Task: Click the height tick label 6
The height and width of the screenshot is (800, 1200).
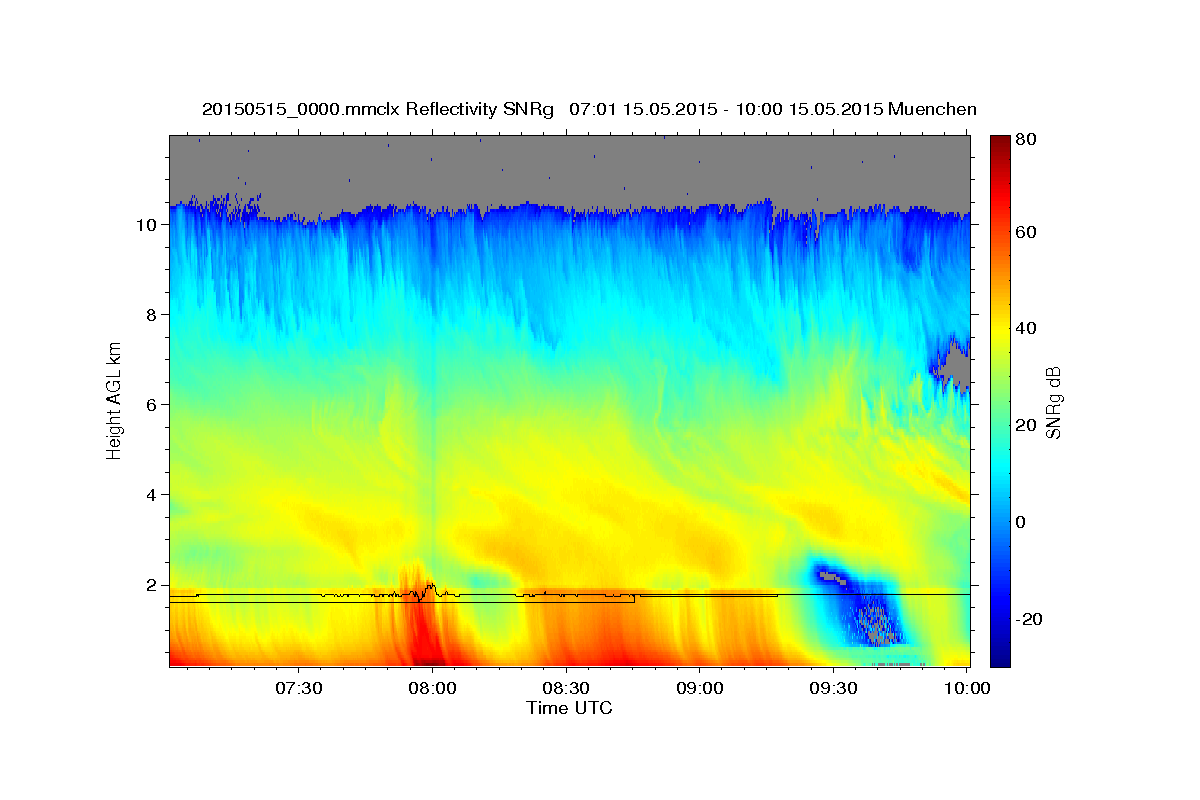Action: [153, 405]
